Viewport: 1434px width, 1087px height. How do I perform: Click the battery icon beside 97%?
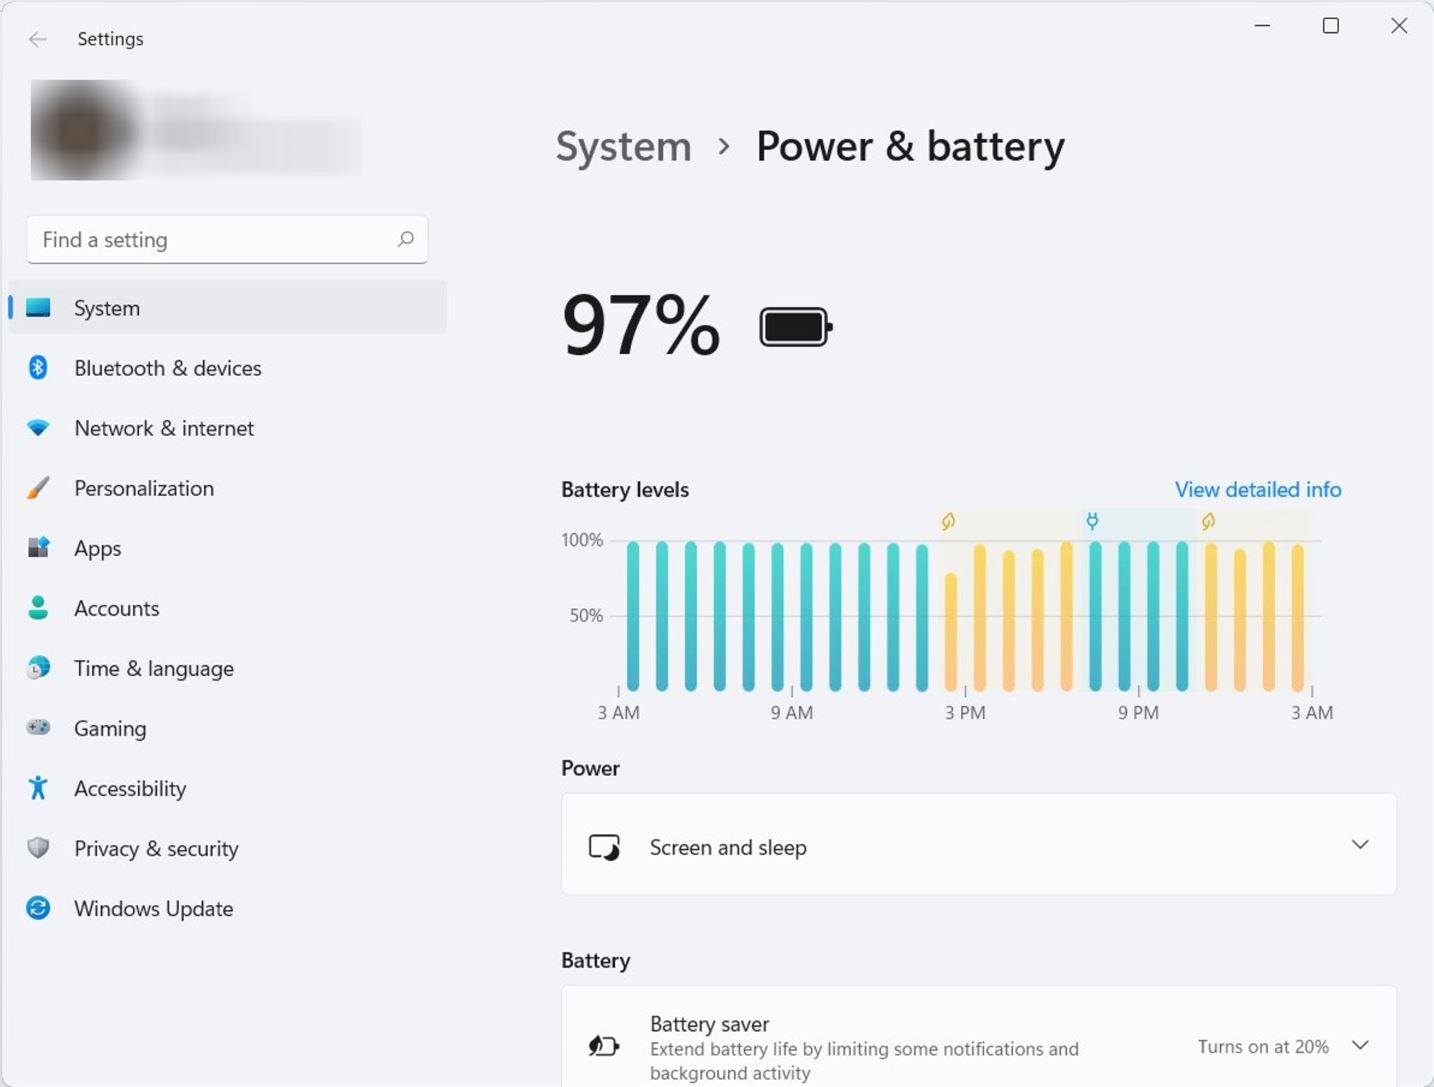tap(793, 325)
